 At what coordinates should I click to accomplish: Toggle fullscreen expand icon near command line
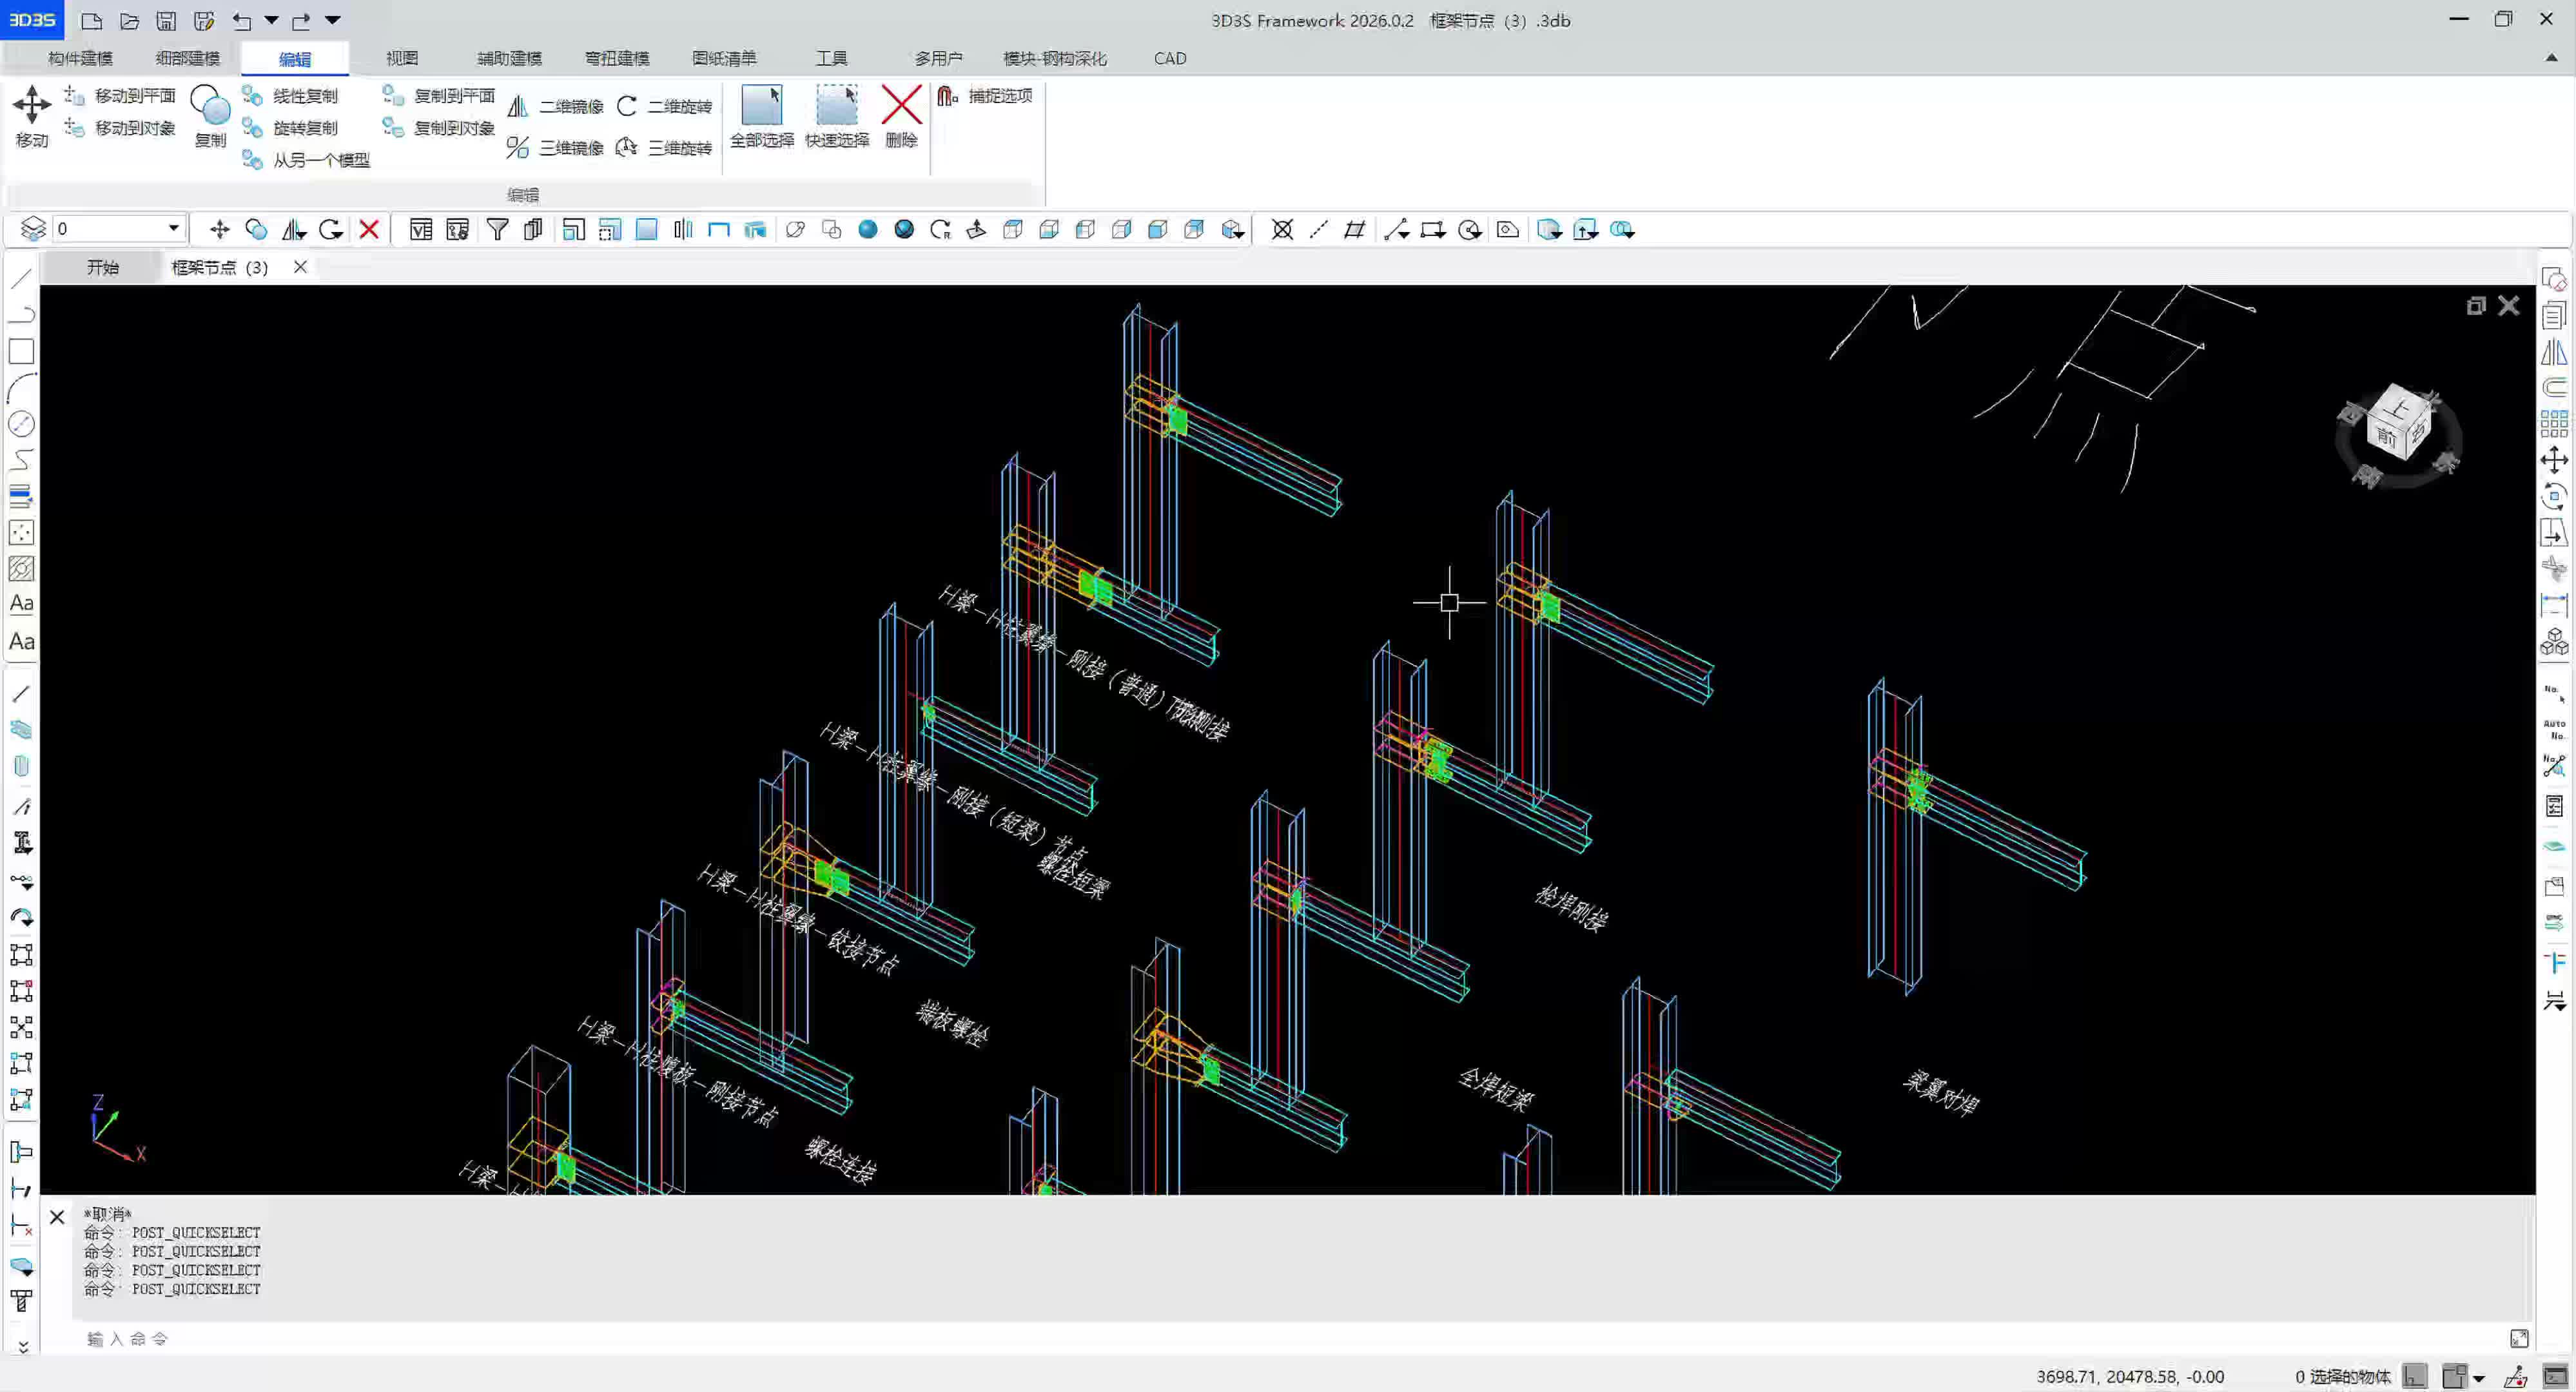(2518, 1338)
